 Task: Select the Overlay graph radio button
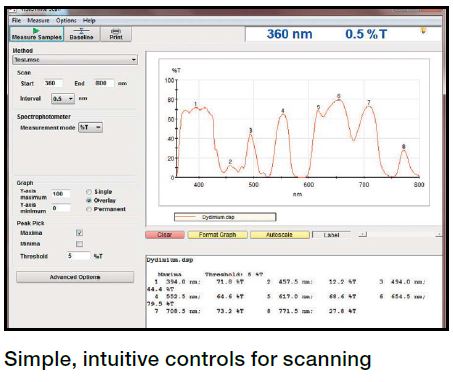click(89, 200)
